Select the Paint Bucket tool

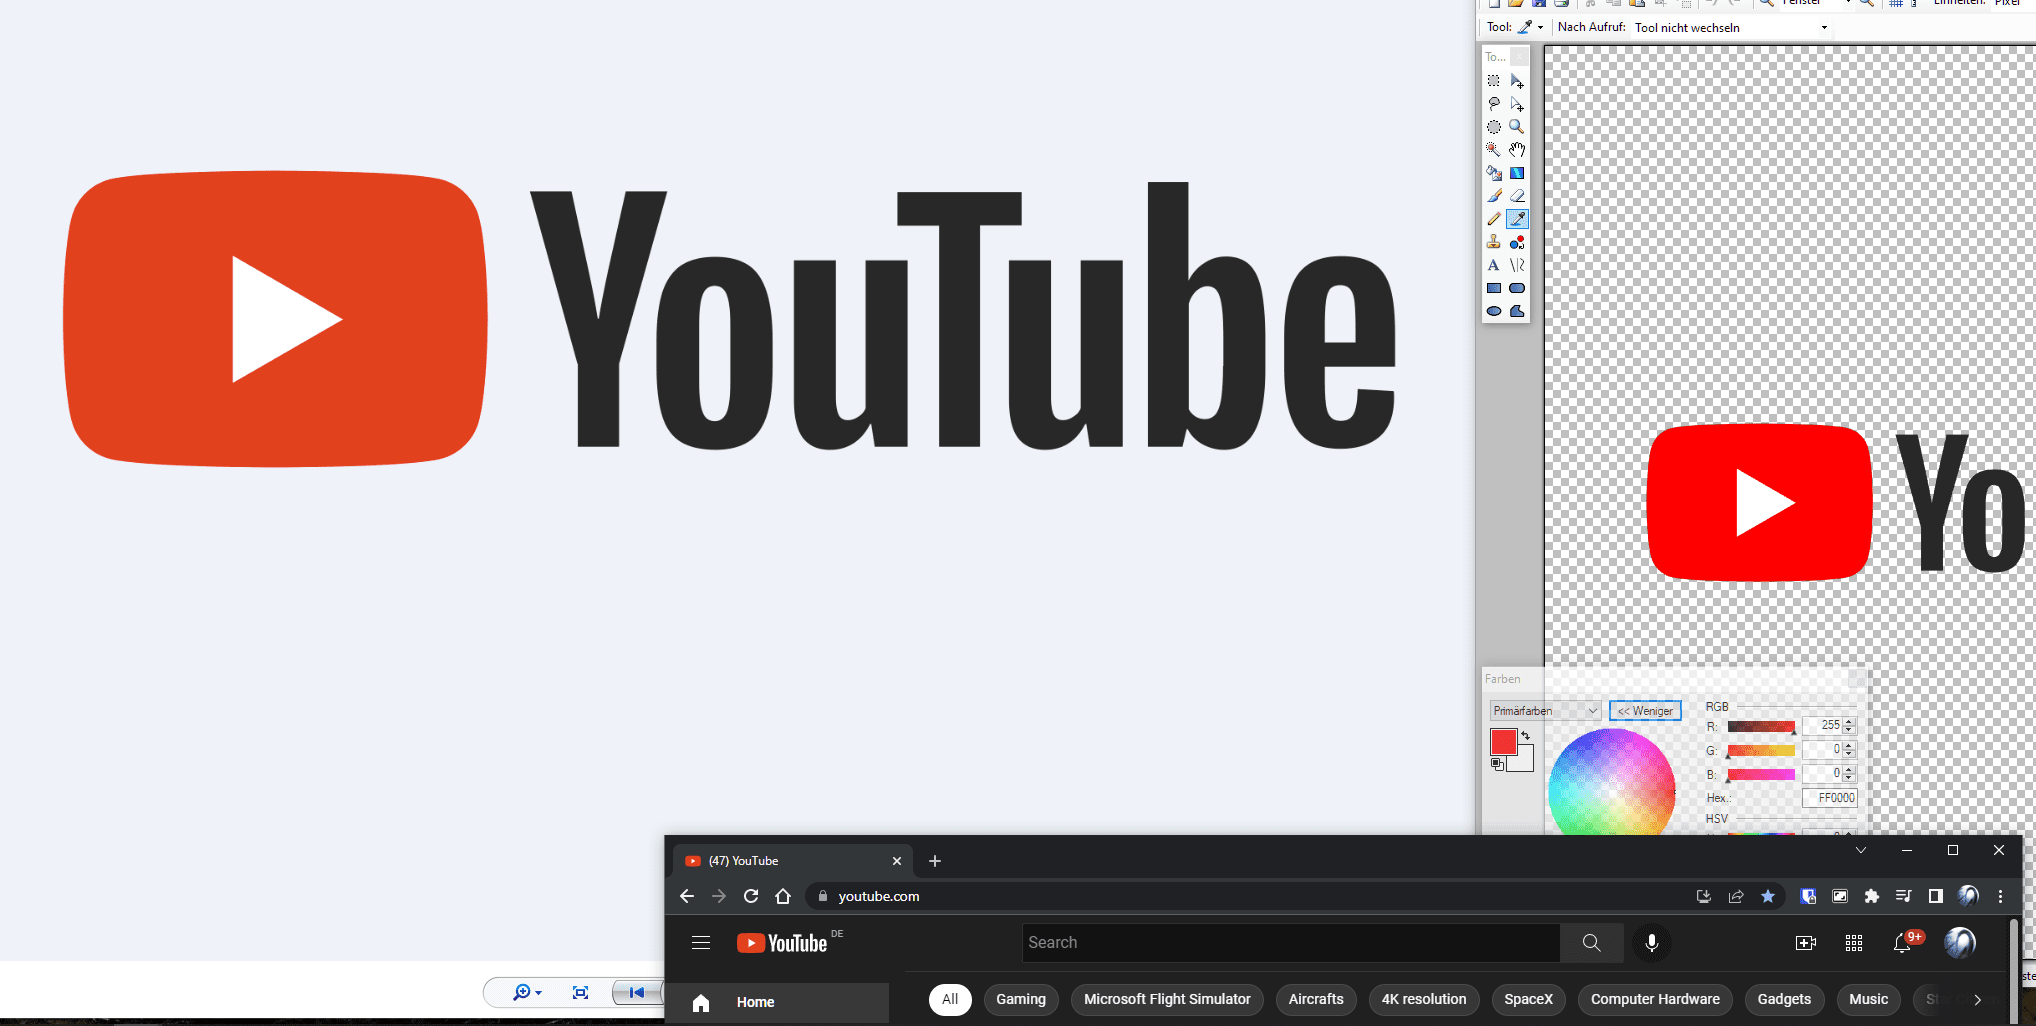pyautogui.click(x=1494, y=173)
